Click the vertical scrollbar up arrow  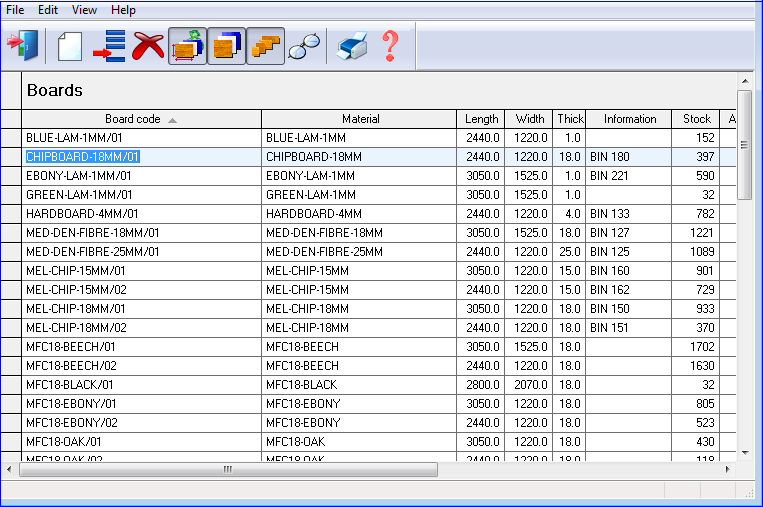[x=744, y=80]
